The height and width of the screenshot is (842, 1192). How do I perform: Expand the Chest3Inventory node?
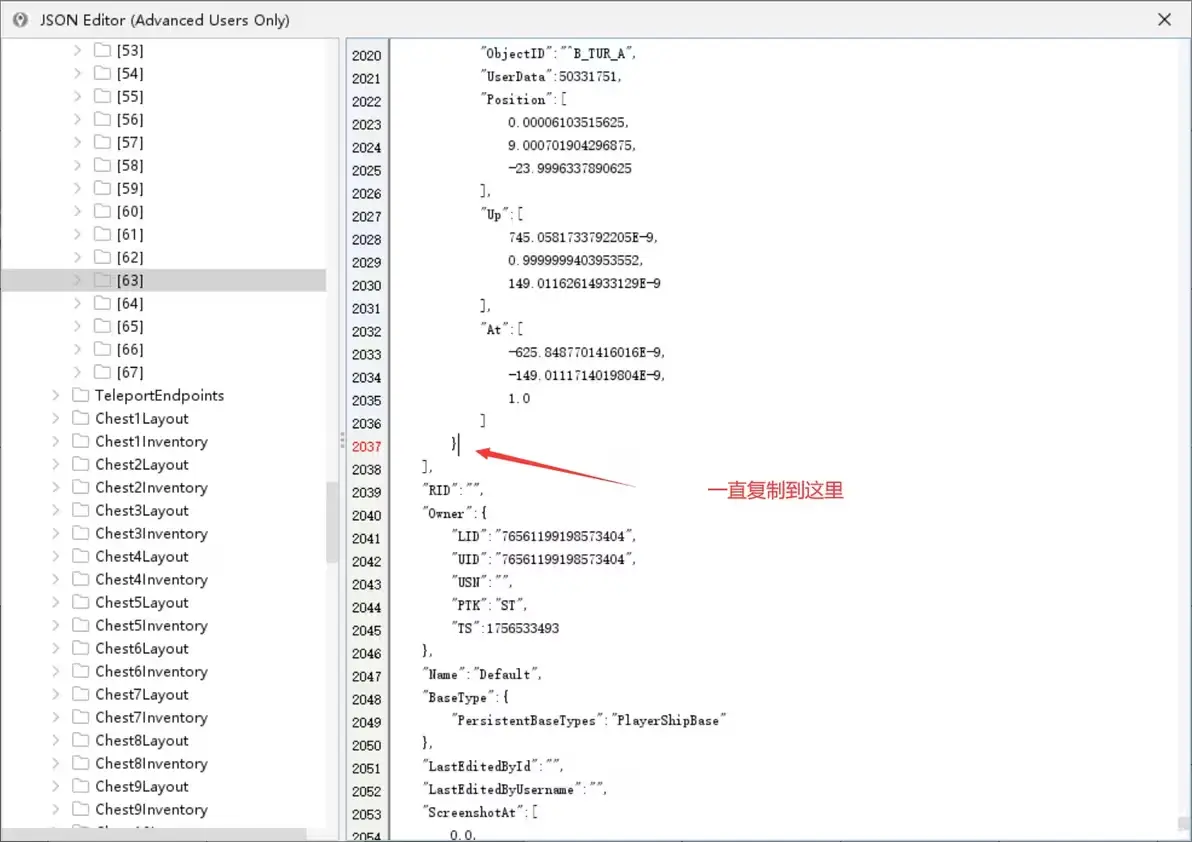(x=55, y=533)
